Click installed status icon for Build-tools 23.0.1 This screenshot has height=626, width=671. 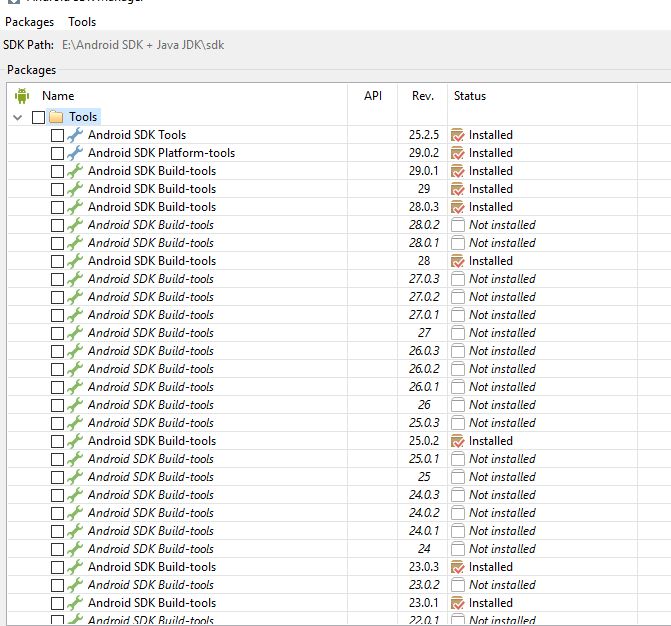[458, 603]
